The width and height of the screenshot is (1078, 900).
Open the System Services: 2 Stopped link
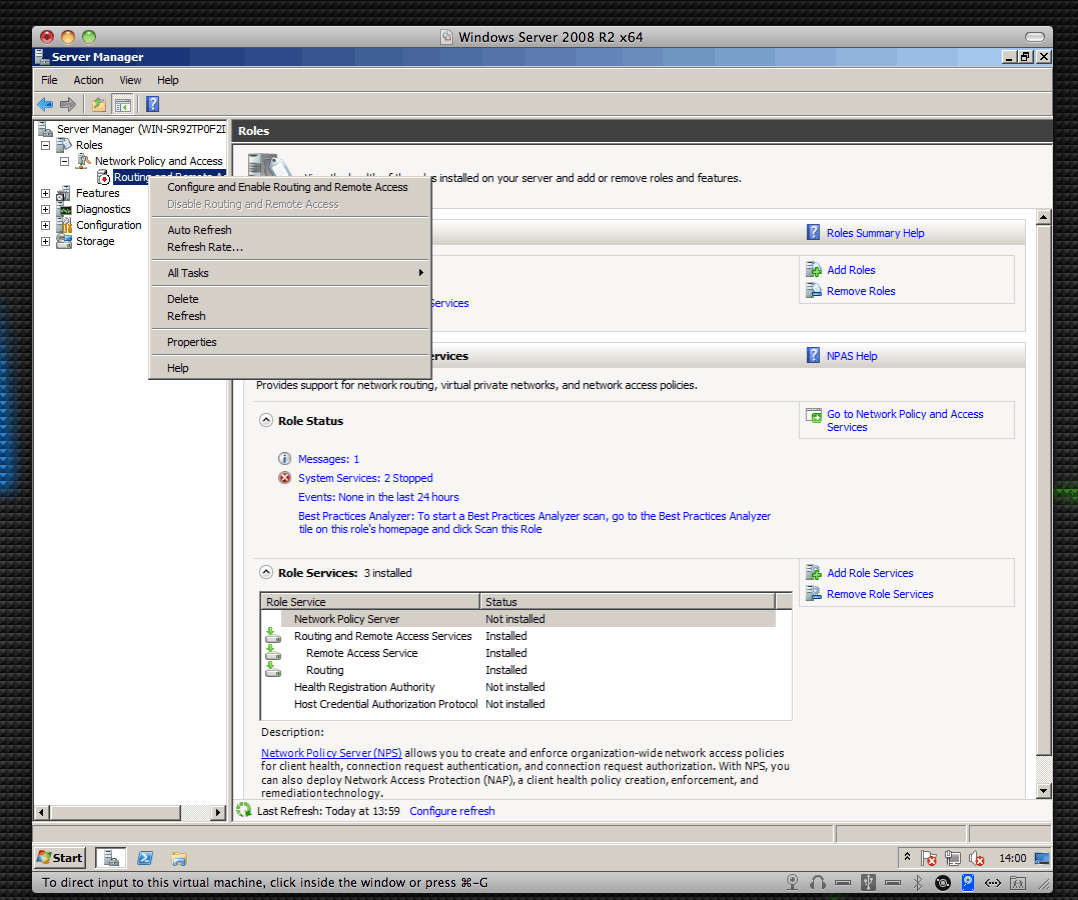tap(365, 478)
